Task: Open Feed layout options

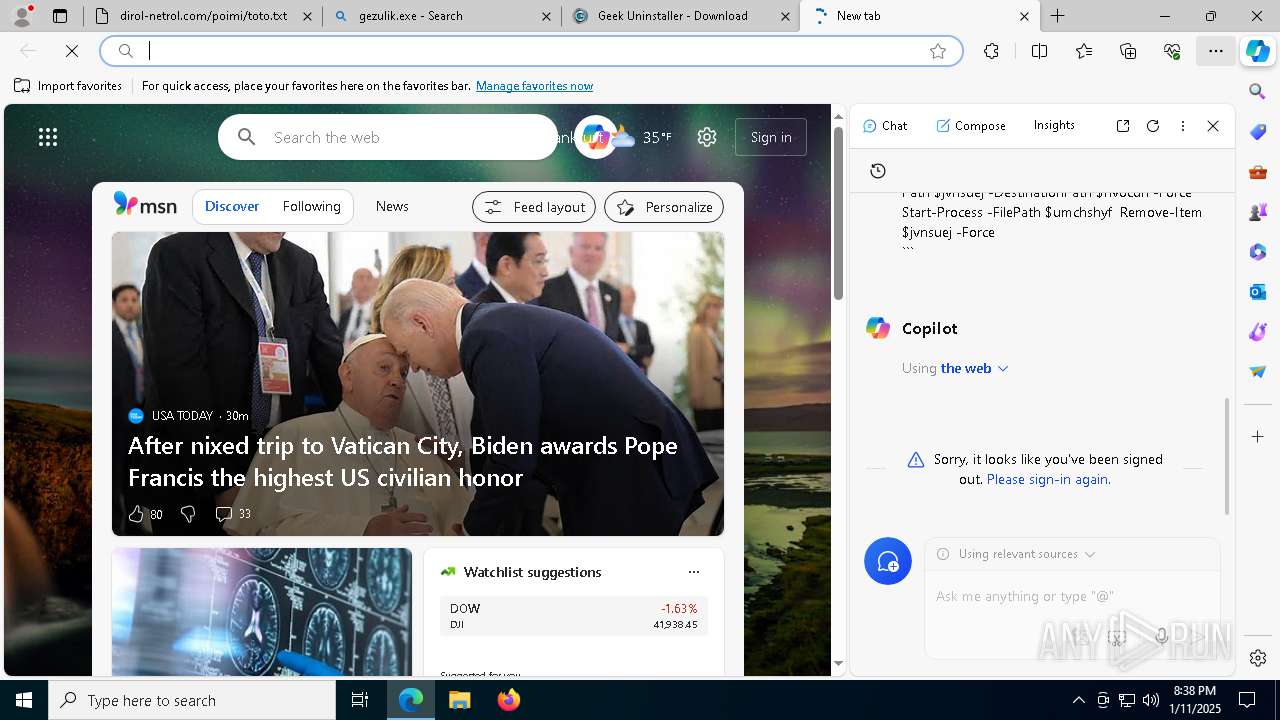Action: (534, 207)
